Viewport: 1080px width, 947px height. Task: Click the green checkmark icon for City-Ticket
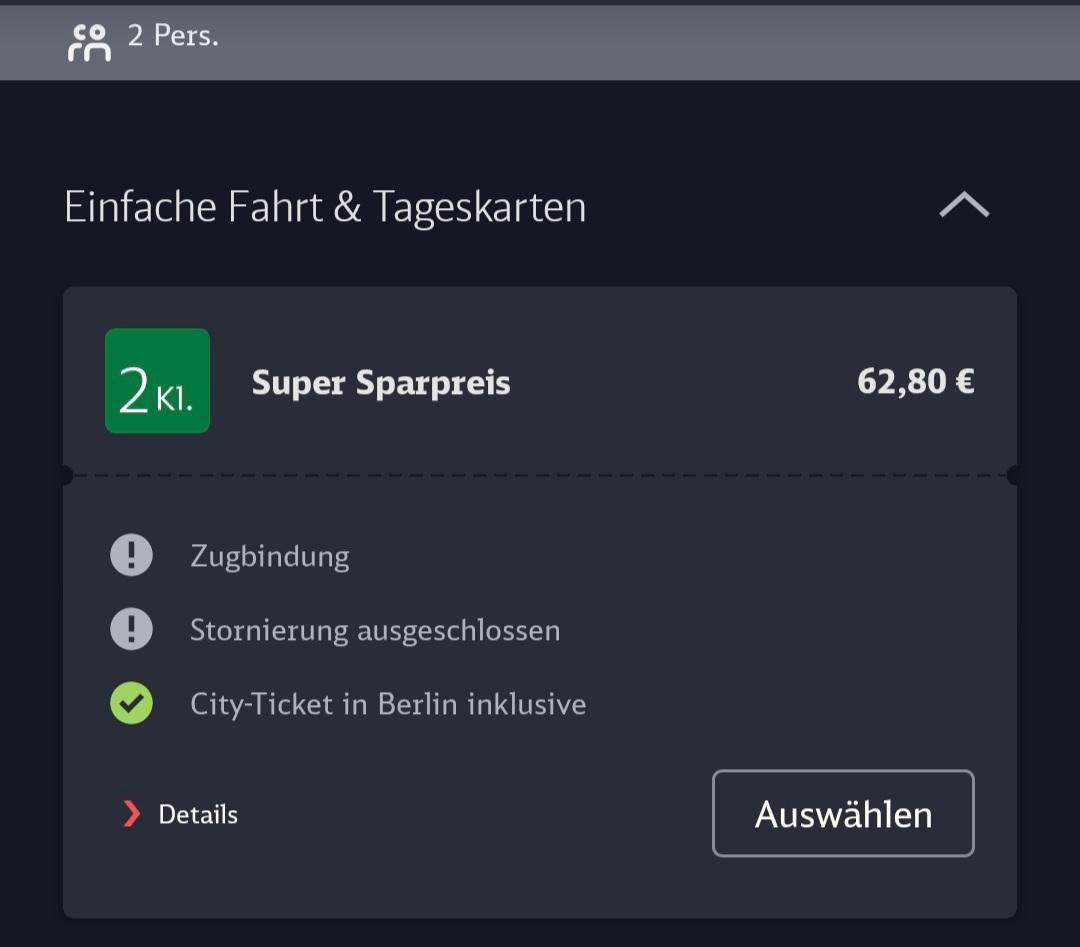coord(131,703)
